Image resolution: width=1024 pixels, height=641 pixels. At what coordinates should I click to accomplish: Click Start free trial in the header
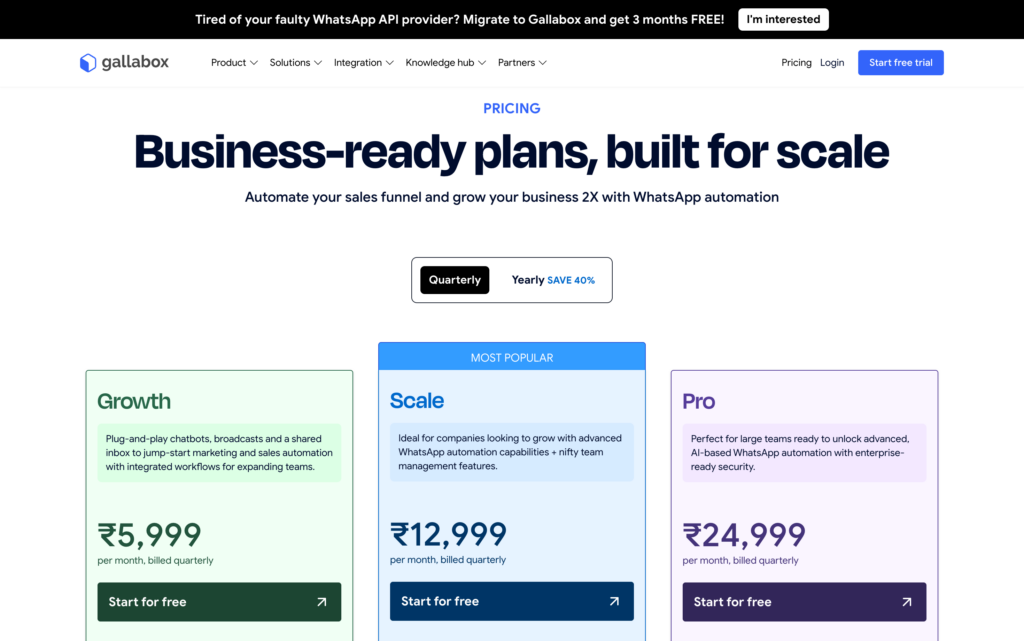click(x=900, y=62)
